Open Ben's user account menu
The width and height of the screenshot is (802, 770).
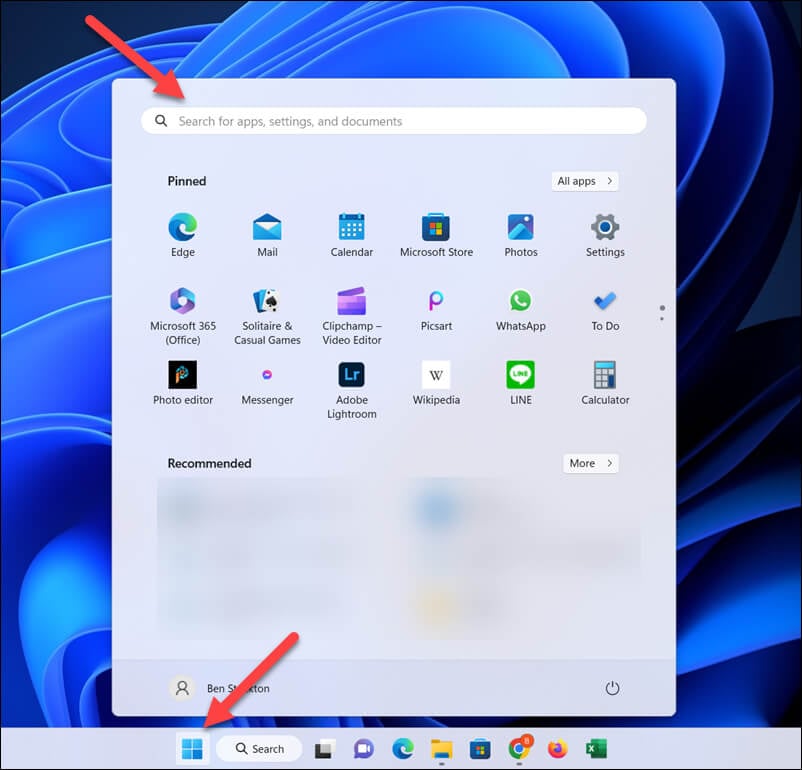click(220, 688)
